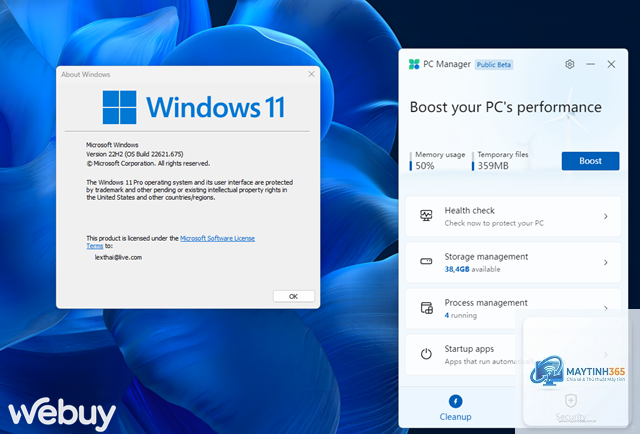Image resolution: width=640 pixels, height=434 pixels.
Task: Expand Health check chevron
Action: [606, 216]
